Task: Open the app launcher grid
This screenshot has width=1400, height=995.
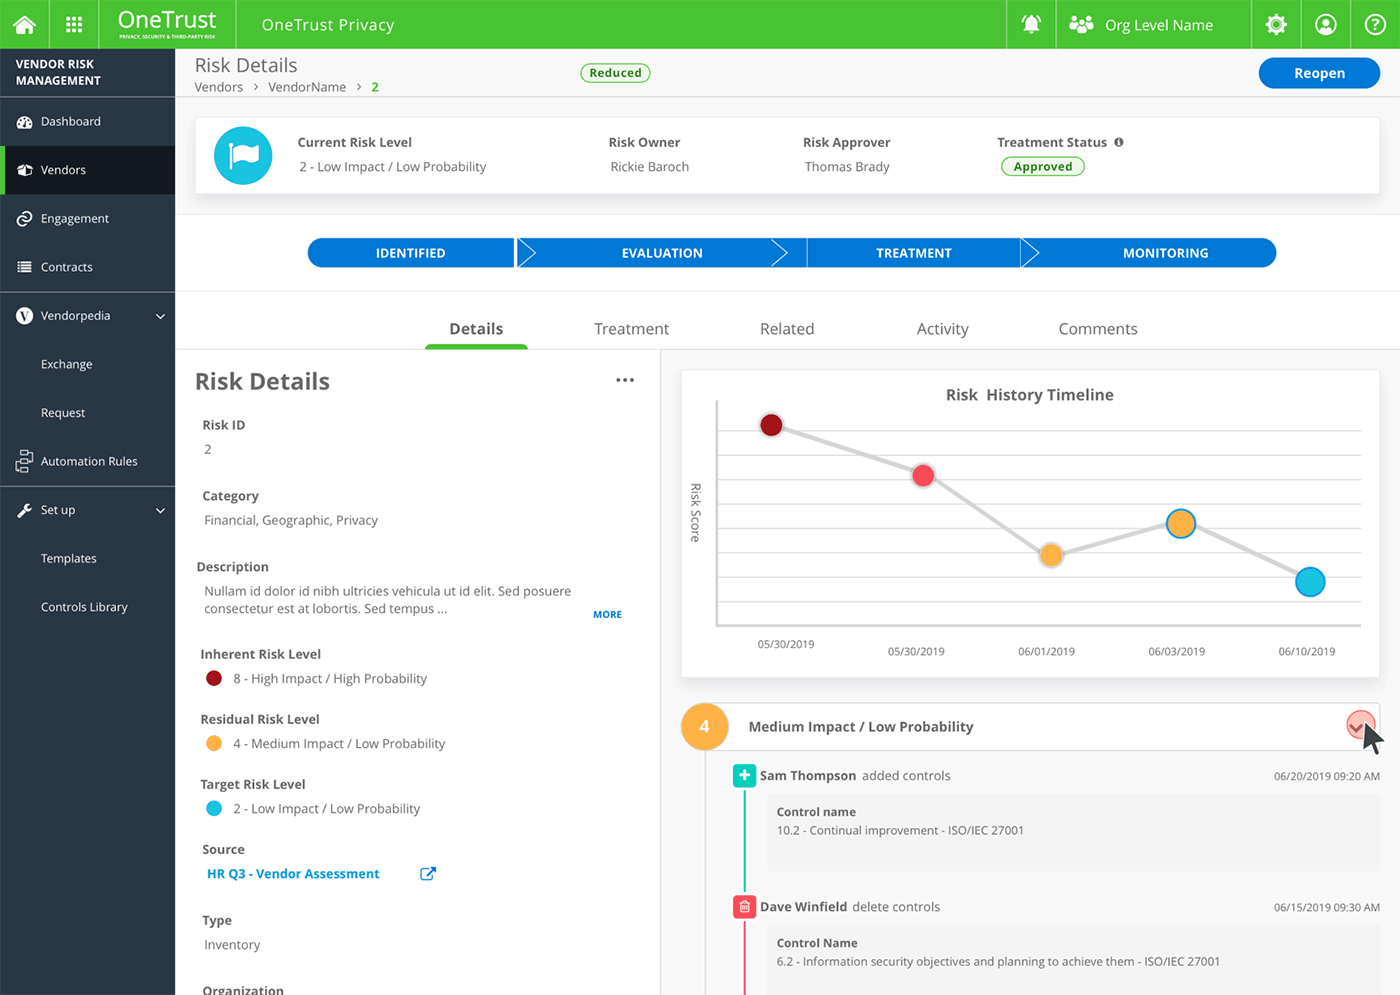Action: (x=73, y=24)
